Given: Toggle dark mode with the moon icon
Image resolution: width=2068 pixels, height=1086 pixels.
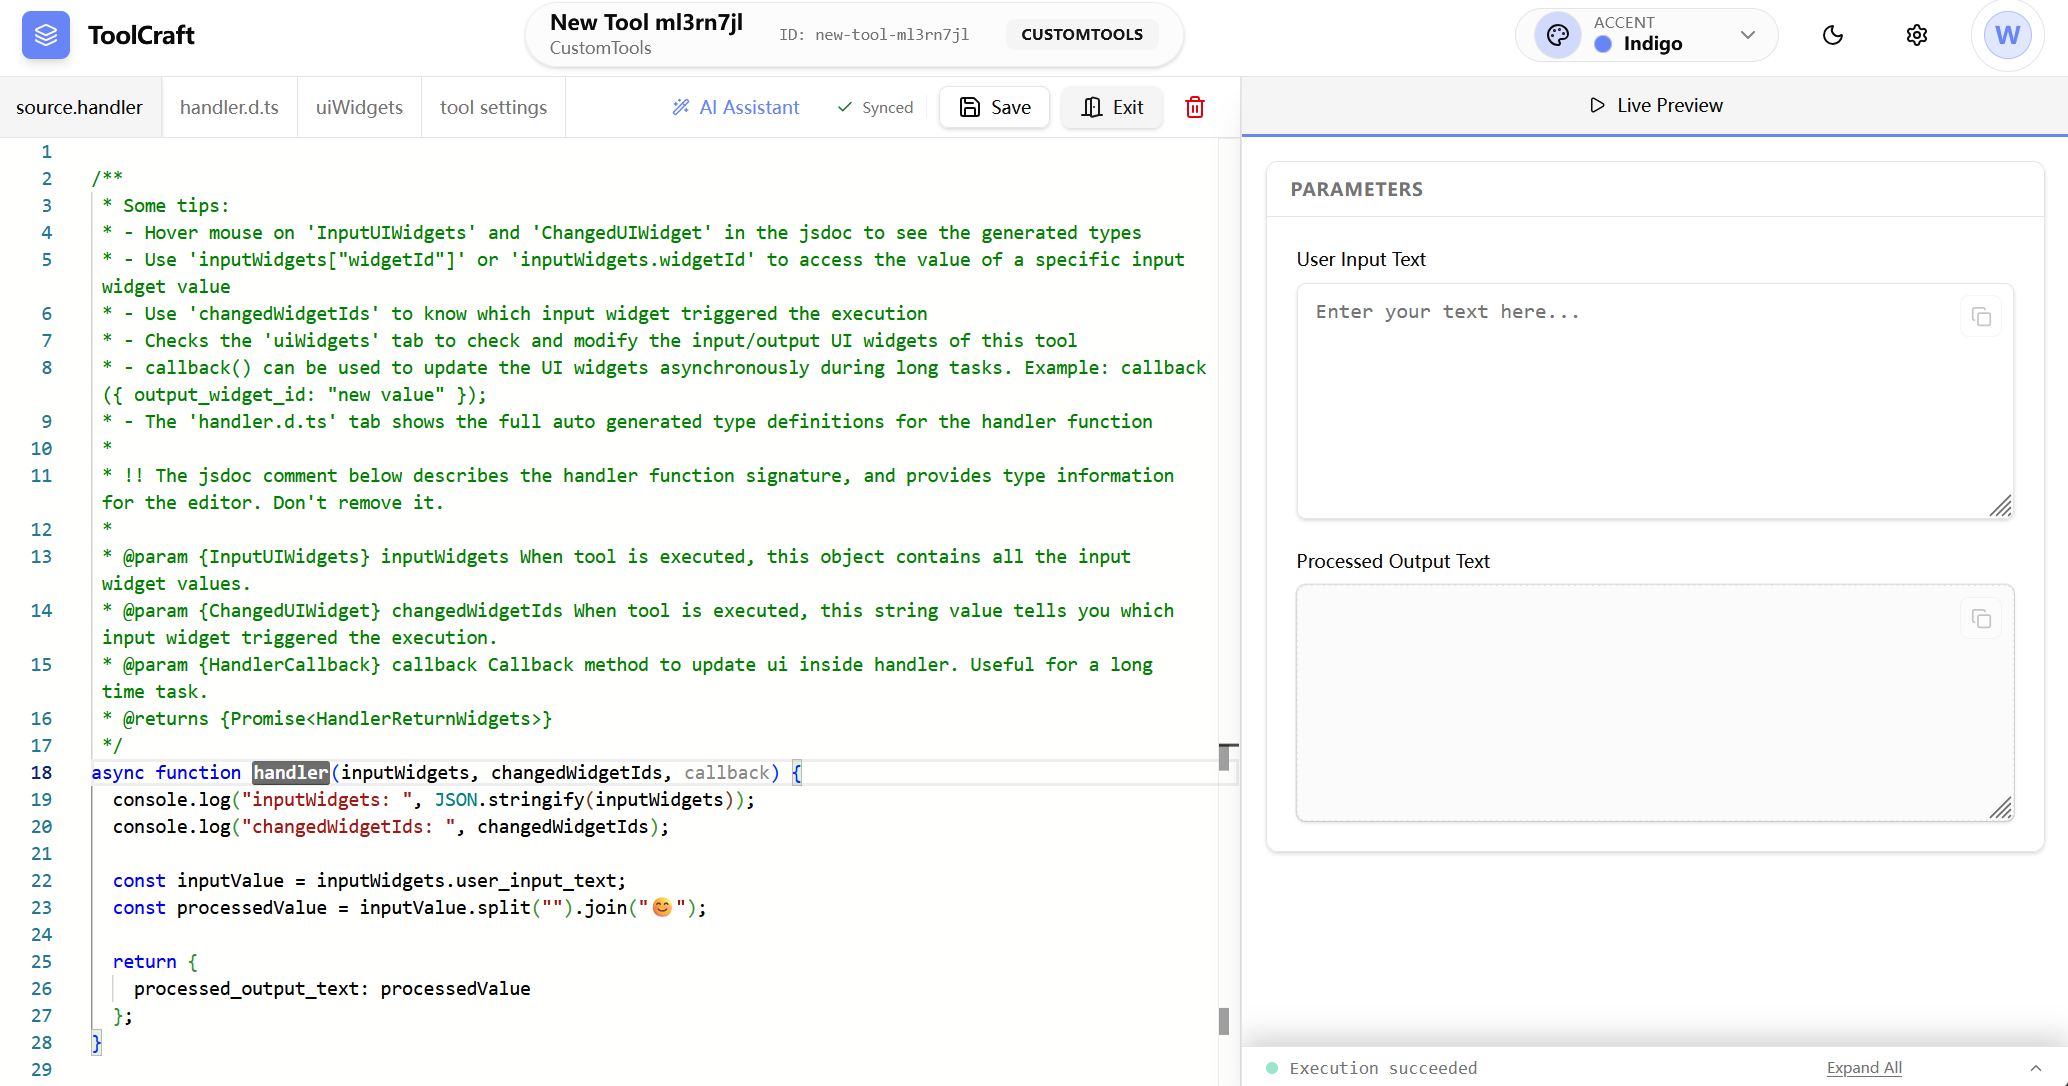Looking at the screenshot, I should (x=1833, y=35).
